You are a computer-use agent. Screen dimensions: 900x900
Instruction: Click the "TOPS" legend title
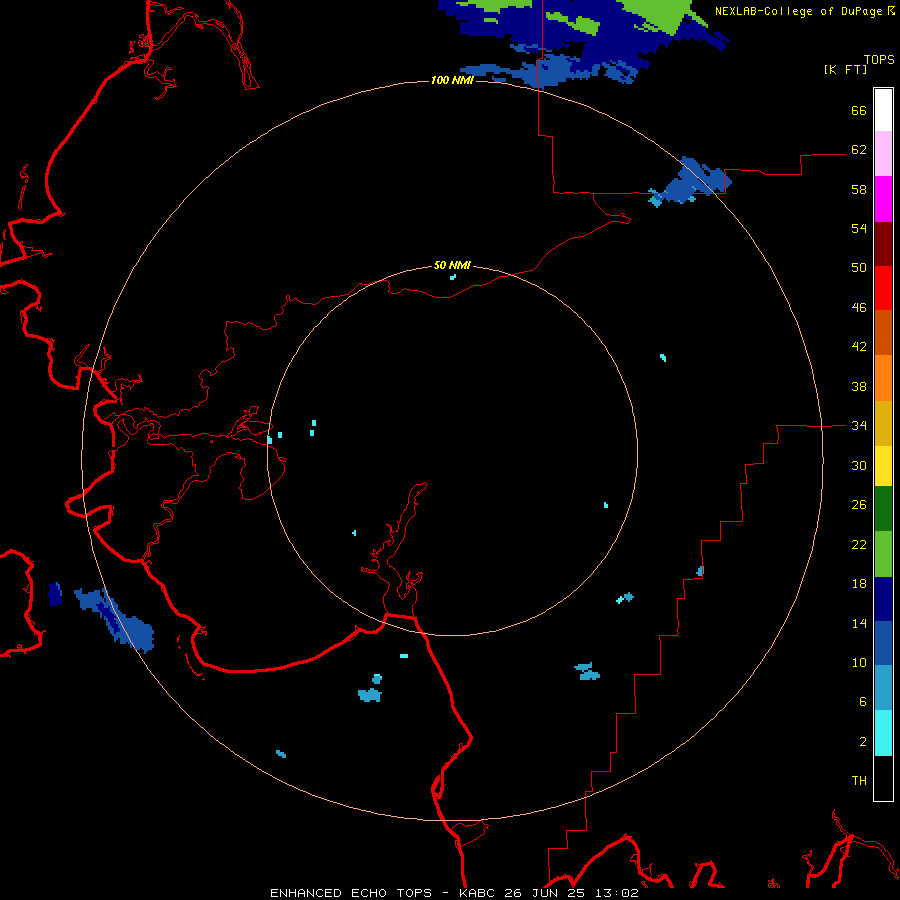pyautogui.click(x=879, y=59)
